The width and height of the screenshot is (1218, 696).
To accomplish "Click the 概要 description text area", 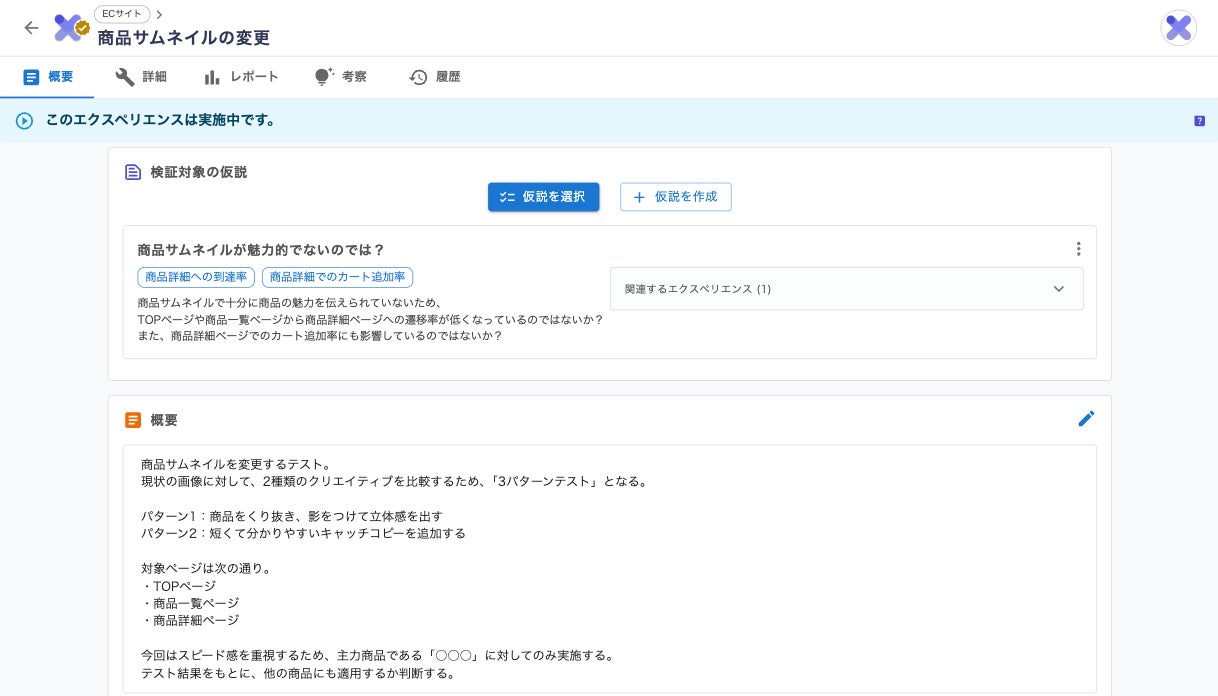I will [x=610, y=568].
